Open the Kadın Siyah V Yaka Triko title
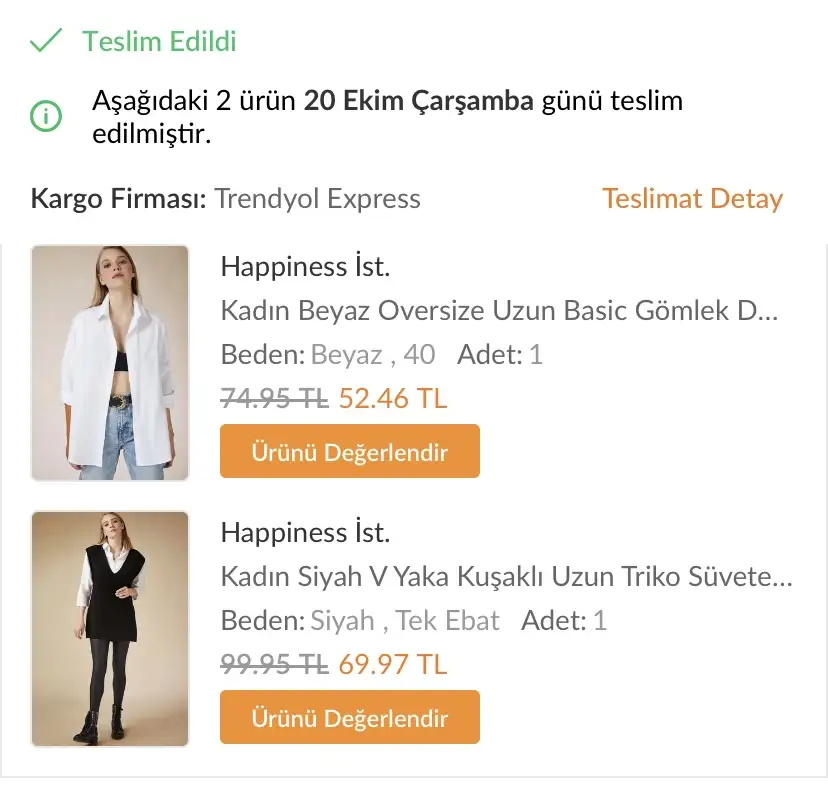Screen dimensions: 828x800 506,577
